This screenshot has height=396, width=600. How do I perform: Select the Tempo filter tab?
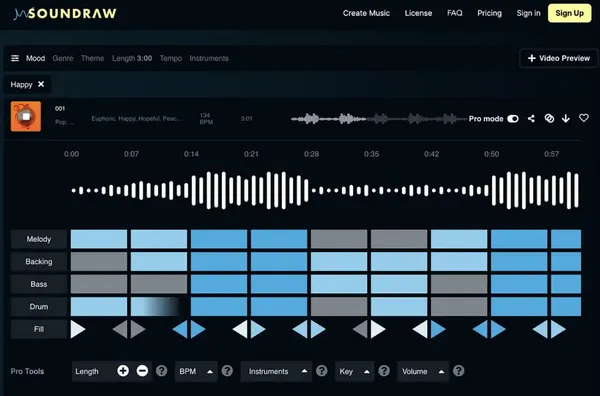coord(171,58)
